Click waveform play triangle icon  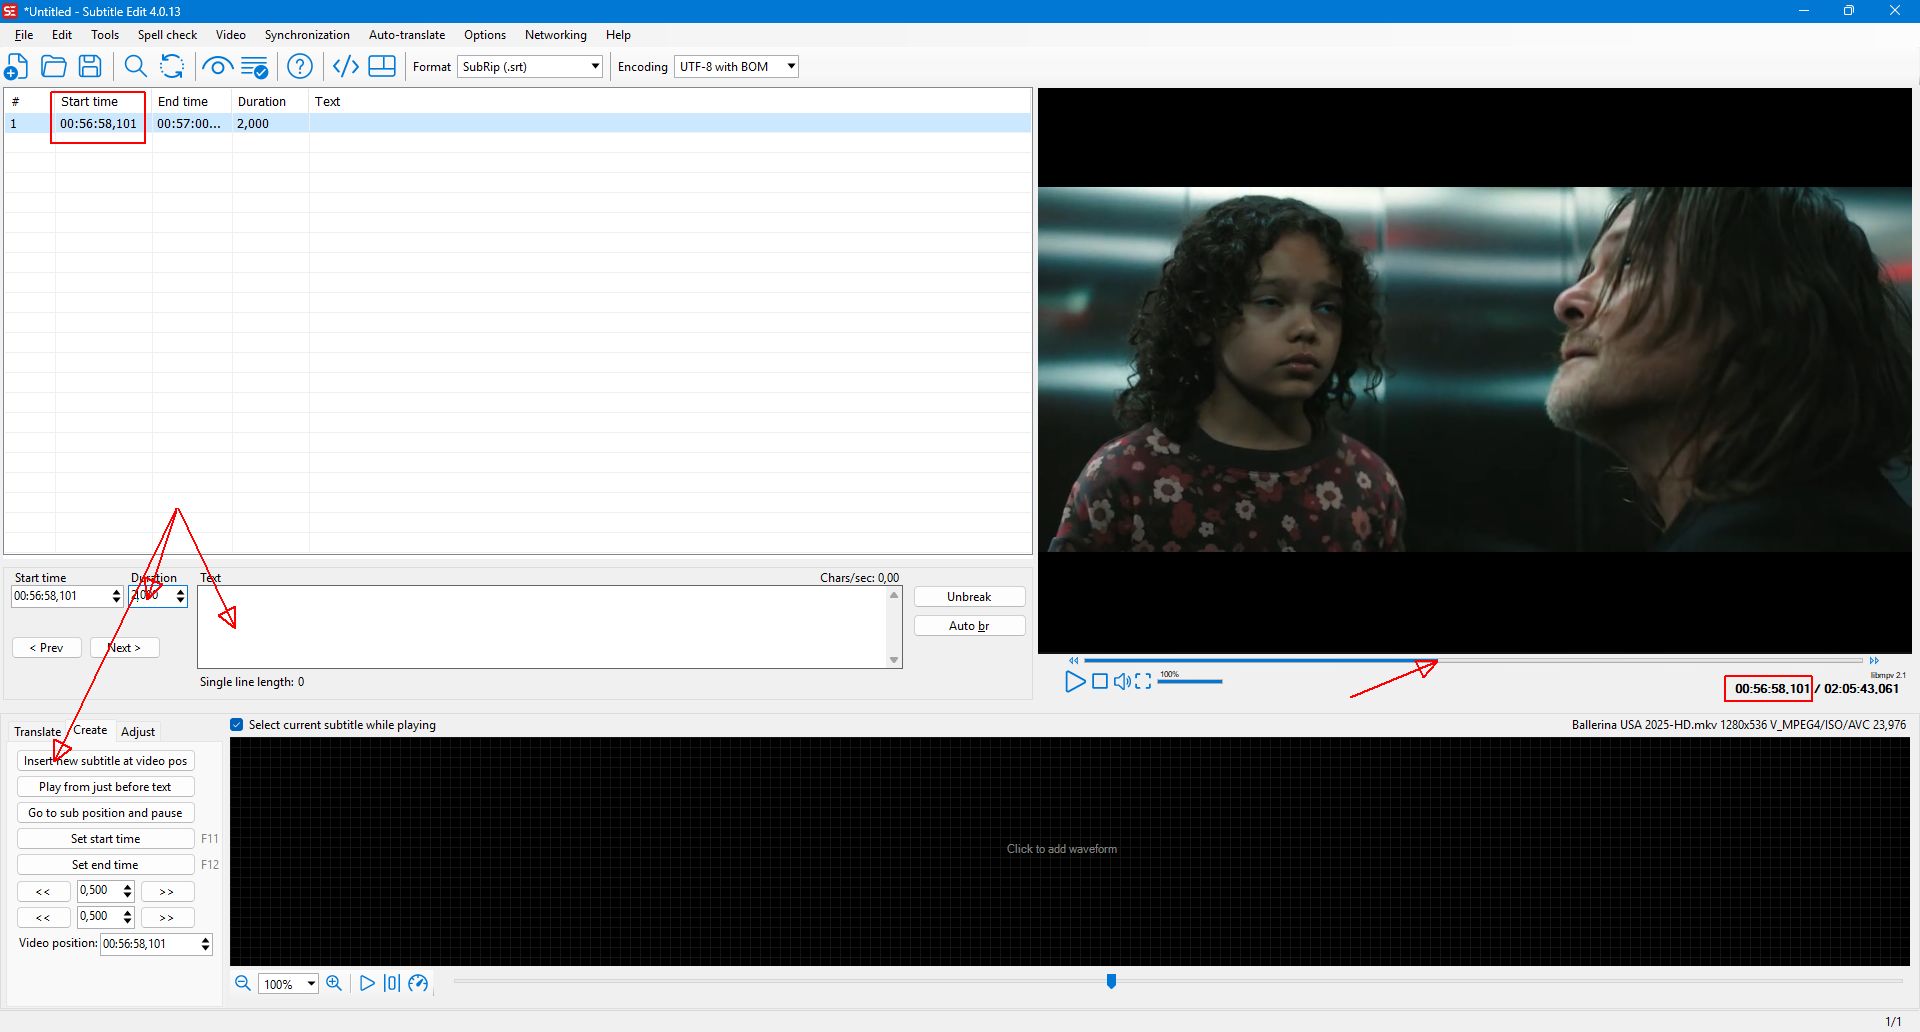[367, 984]
